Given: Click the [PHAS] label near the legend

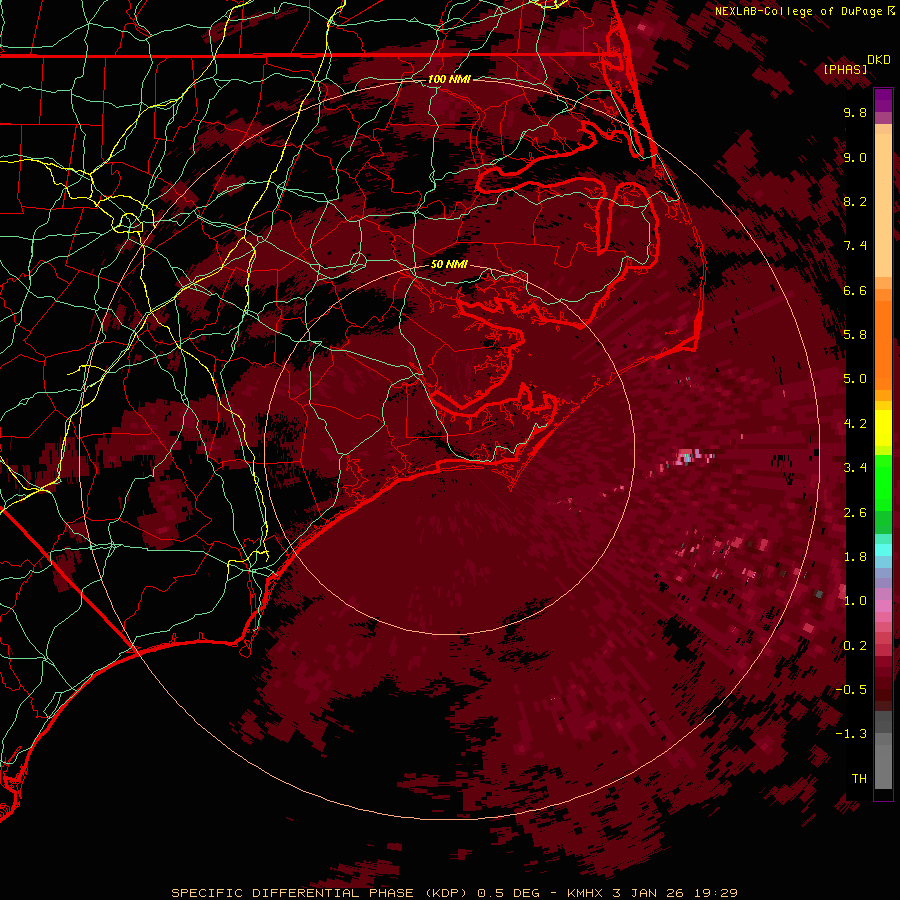Looking at the screenshot, I should [845, 70].
